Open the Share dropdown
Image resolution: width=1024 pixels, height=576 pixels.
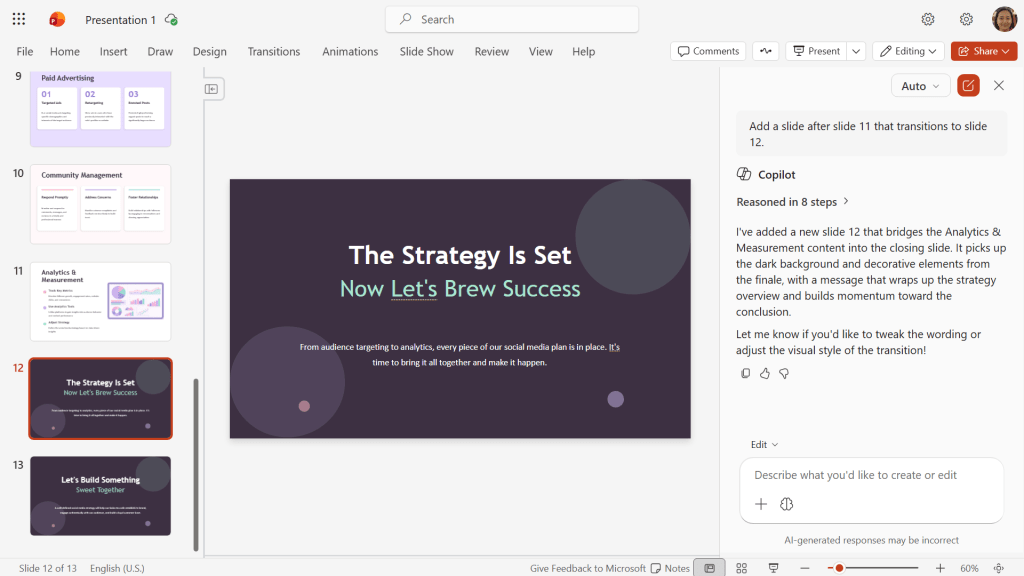point(984,51)
